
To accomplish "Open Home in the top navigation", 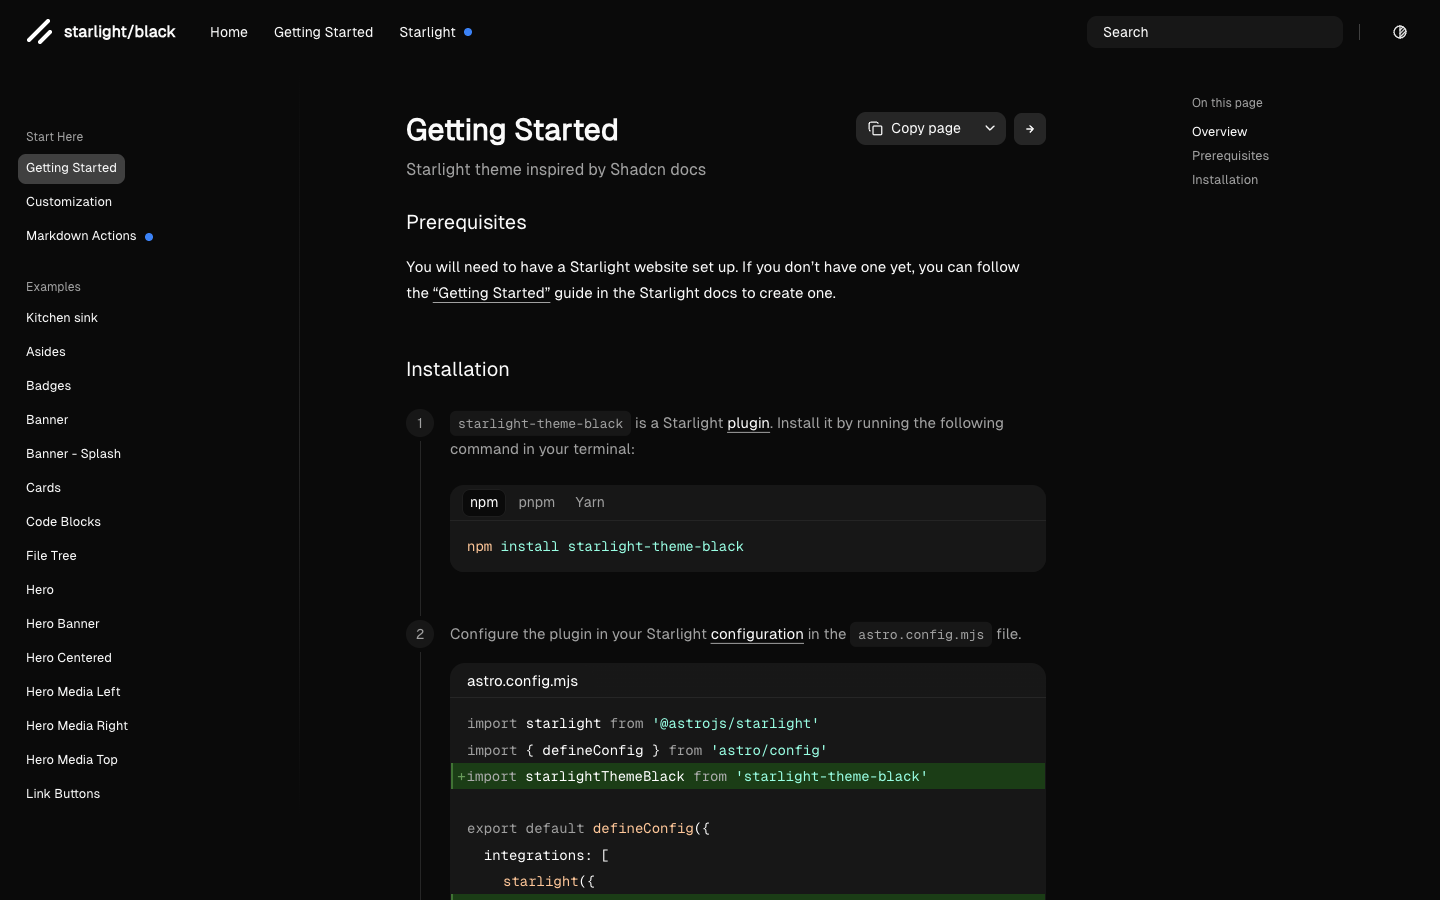I will [x=229, y=32].
